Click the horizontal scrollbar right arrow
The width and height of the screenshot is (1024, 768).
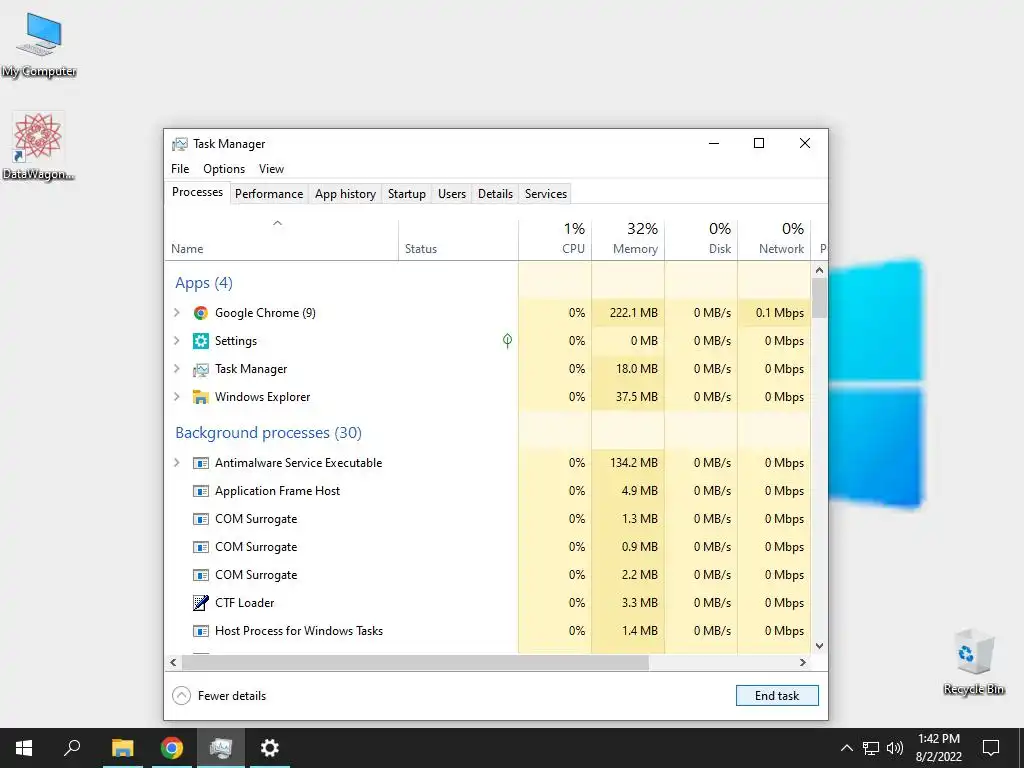pyautogui.click(x=803, y=662)
